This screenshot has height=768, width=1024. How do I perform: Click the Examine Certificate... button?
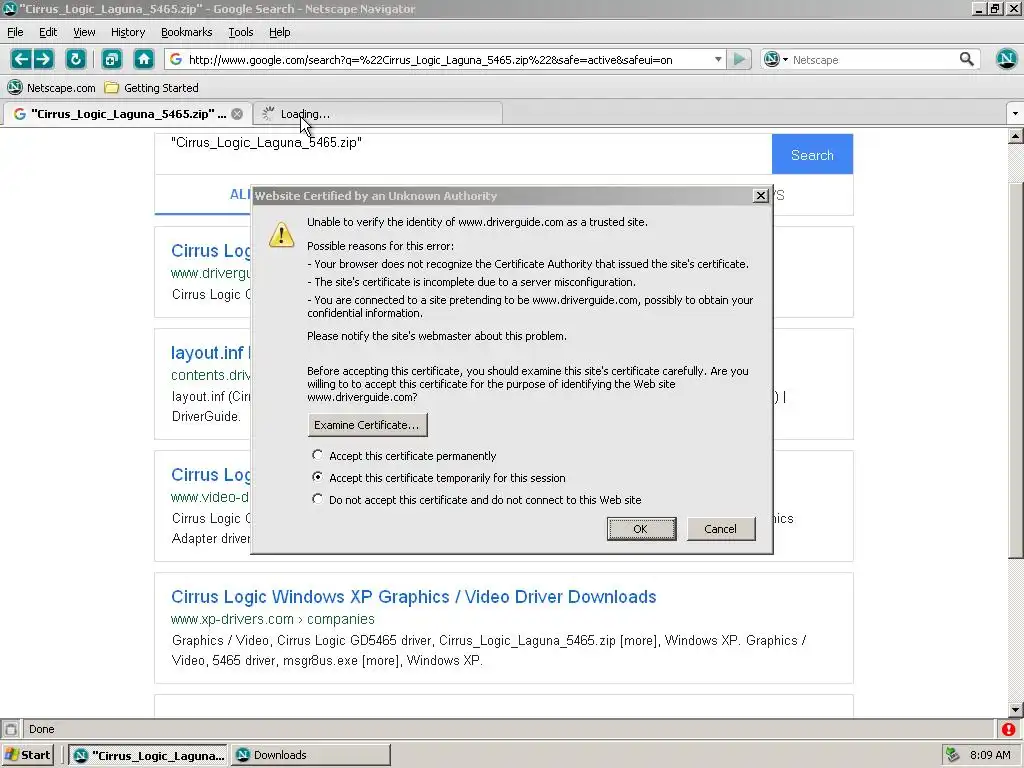click(368, 425)
